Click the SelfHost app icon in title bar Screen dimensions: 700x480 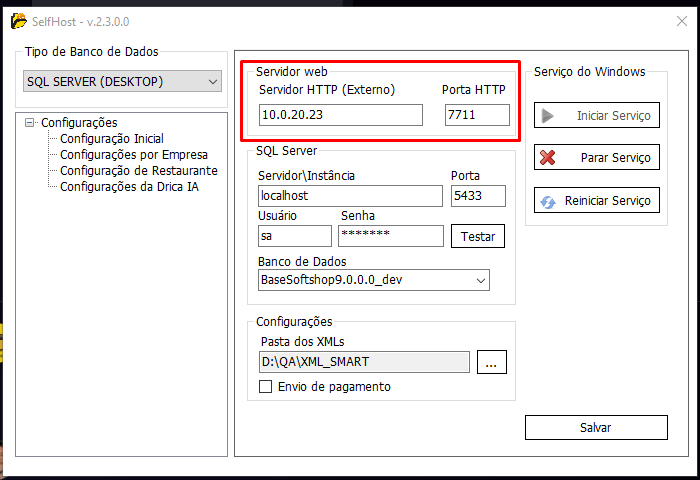[18, 21]
